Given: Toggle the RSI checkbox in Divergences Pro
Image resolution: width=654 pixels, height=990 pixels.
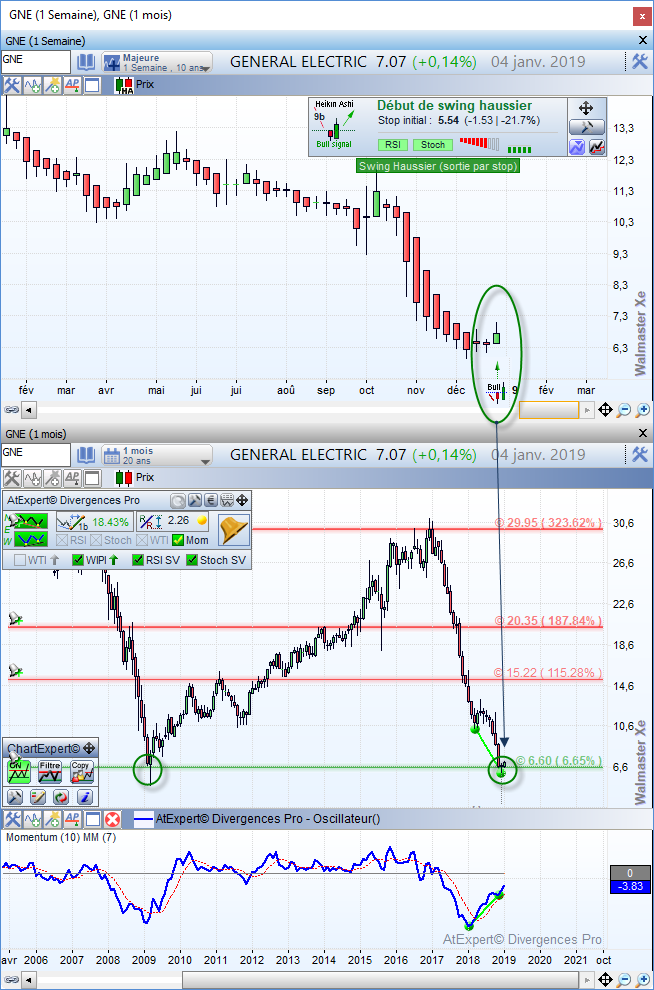Looking at the screenshot, I should [62, 540].
